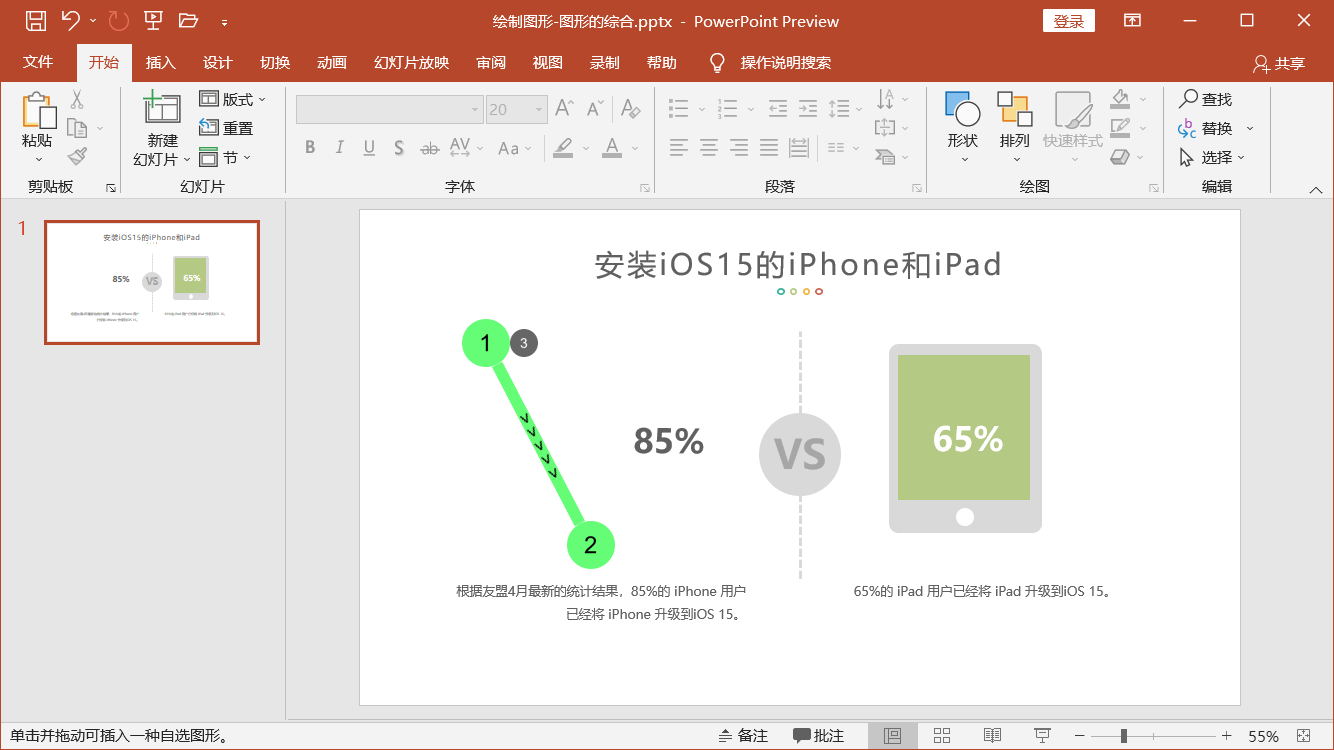The image size is (1334, 750).
Task: Toggle text shadow
Action: pyautogui.click(x=399, y=148)
